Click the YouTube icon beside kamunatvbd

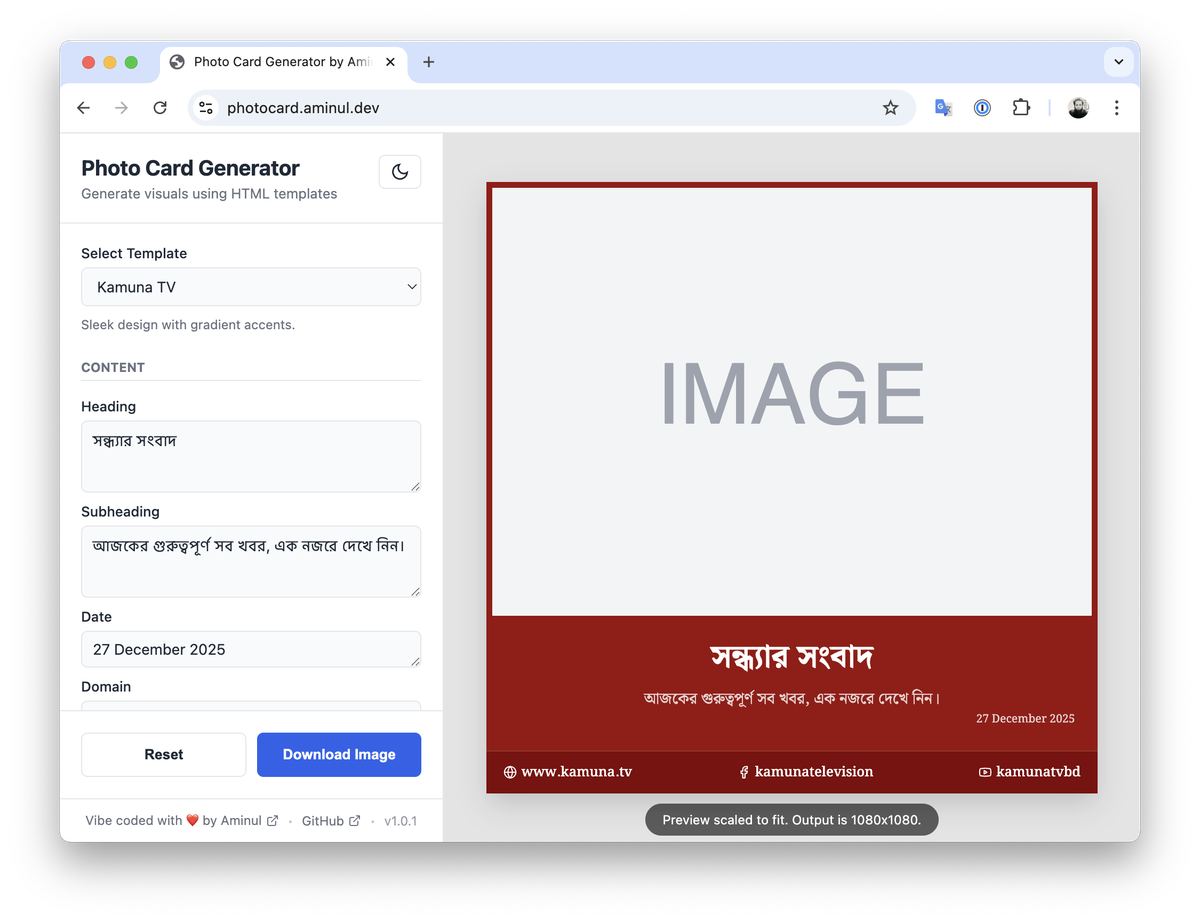pyautogui.click(x=985, y=772)
